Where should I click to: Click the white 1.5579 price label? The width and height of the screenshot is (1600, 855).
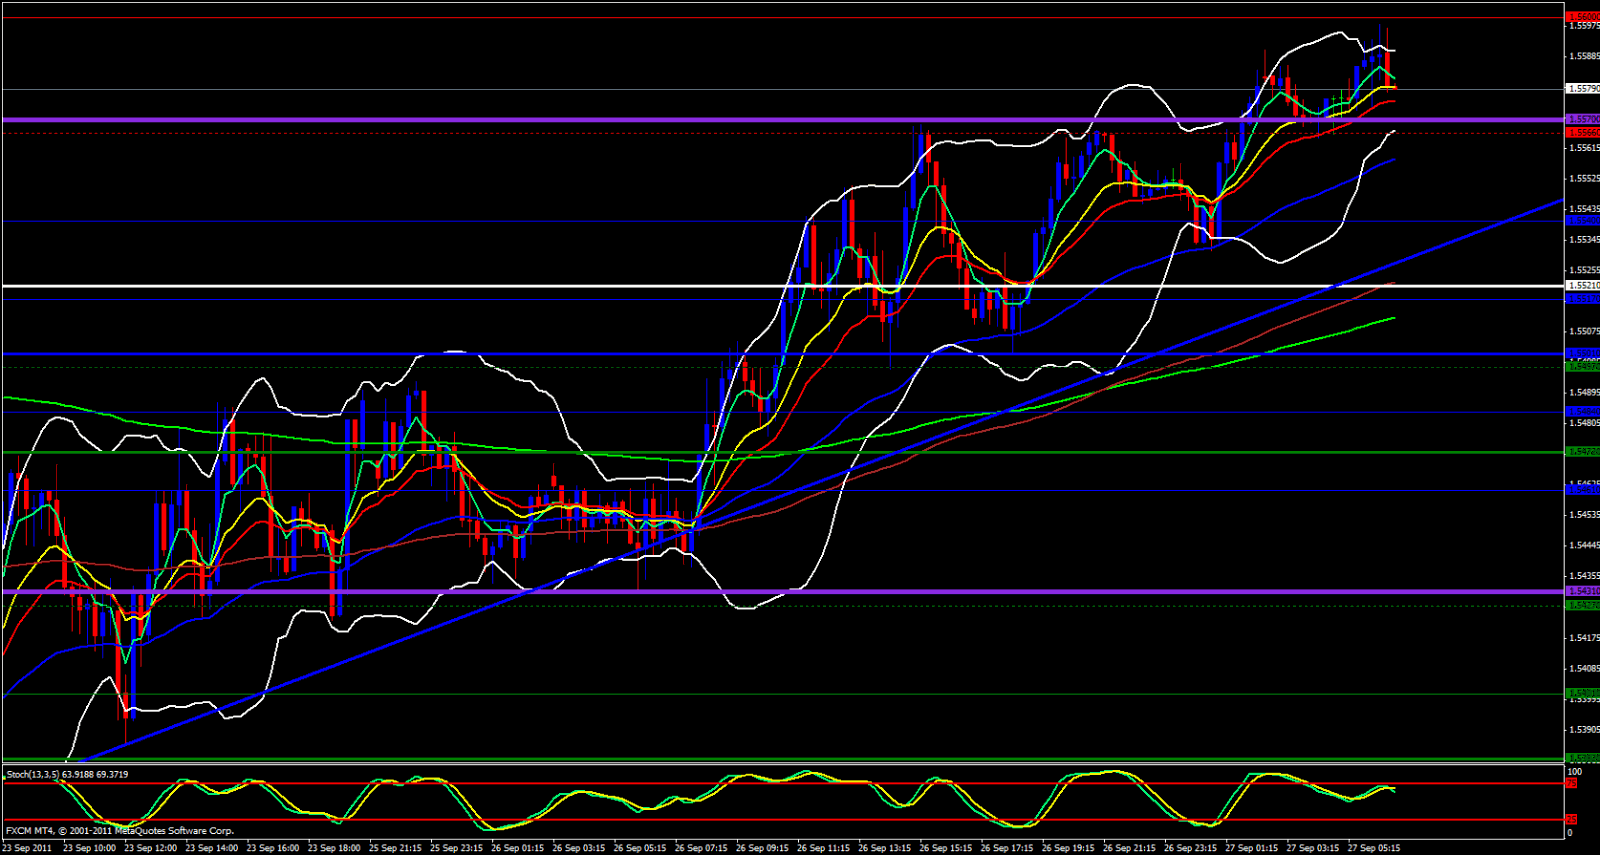pos(1581,89)
